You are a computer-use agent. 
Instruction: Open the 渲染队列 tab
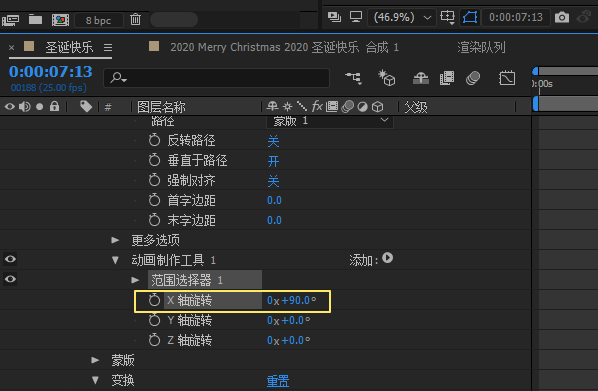[x=481, y=47]
